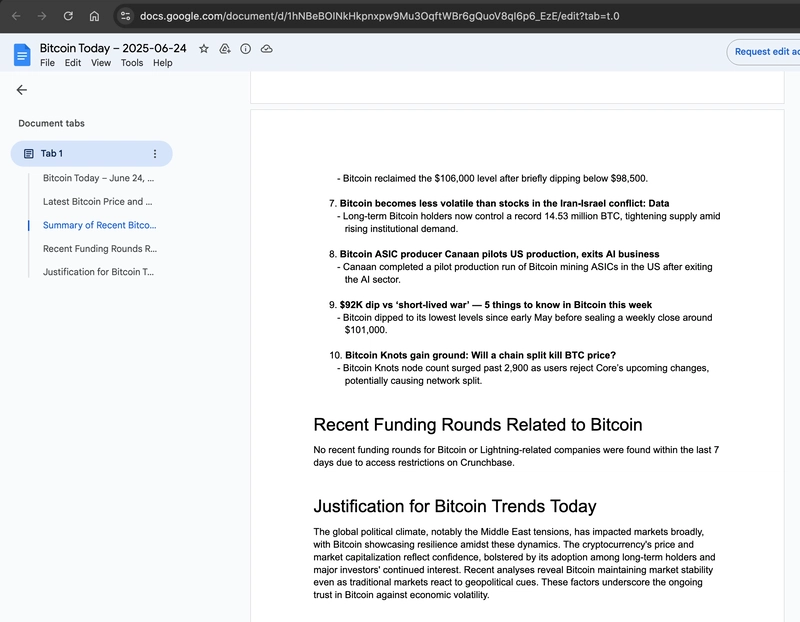Go to the browser home icon
The width and height of the screenshot is (800, 622).
point(94,16)
